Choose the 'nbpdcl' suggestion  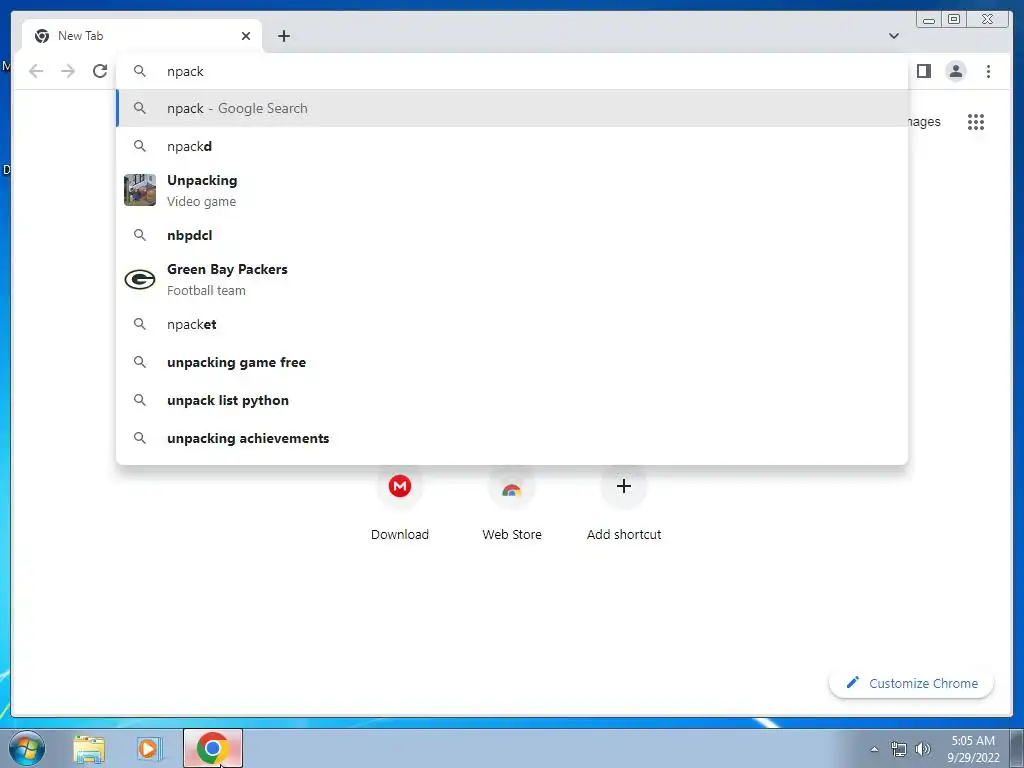click(x=512, y=235)
